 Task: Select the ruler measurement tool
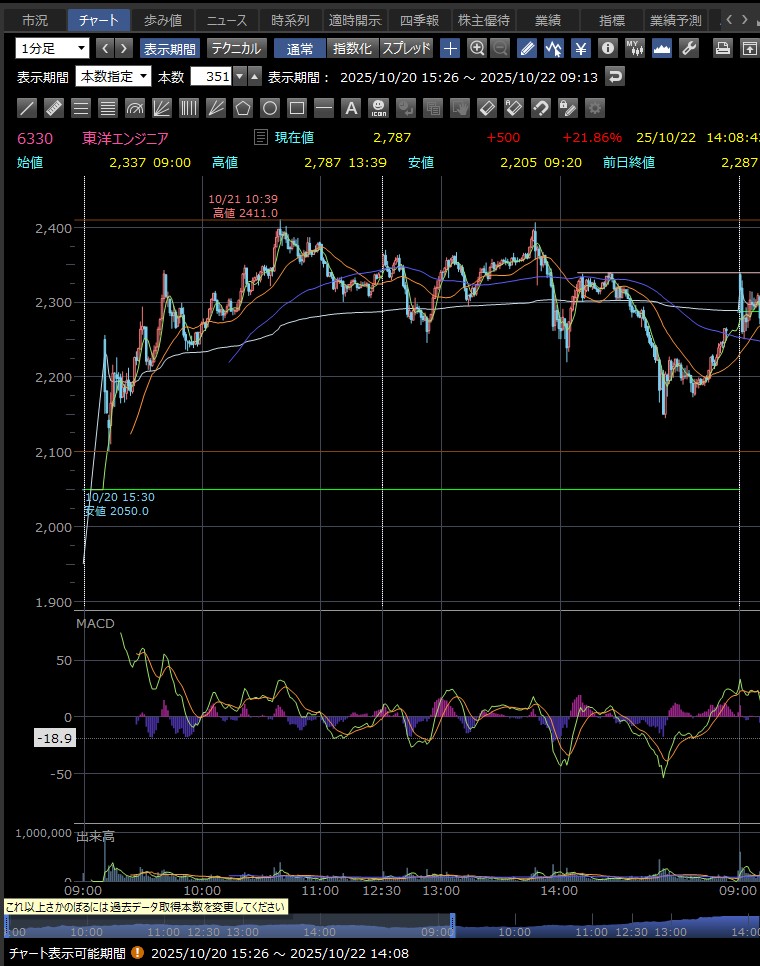(55, 108)
